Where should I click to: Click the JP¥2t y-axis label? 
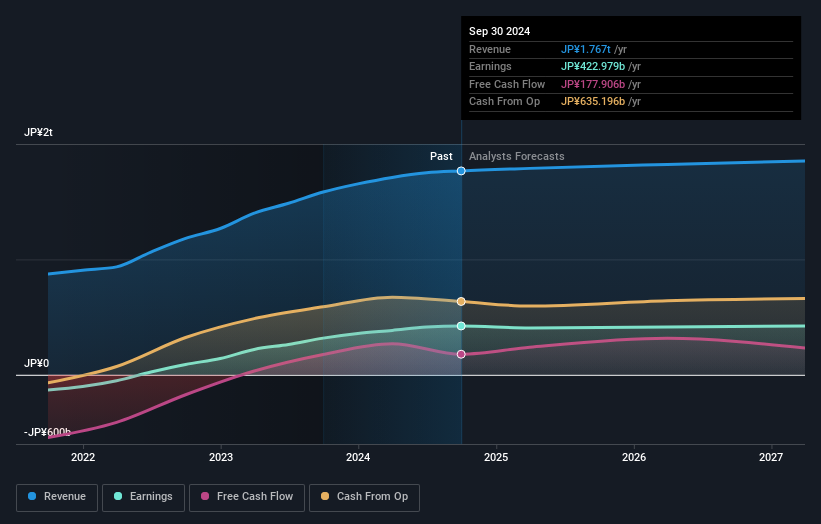click(38, 132)
